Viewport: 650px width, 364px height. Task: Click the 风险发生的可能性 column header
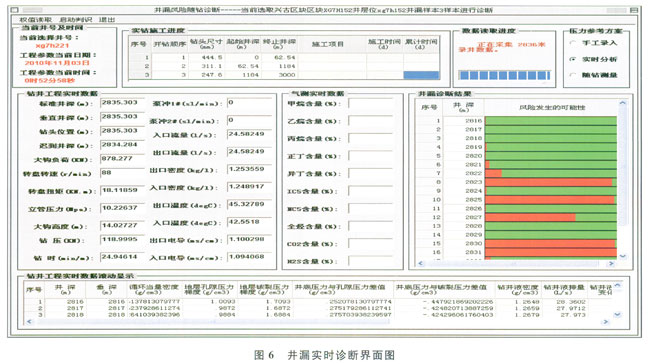click(x=551, y=107)
